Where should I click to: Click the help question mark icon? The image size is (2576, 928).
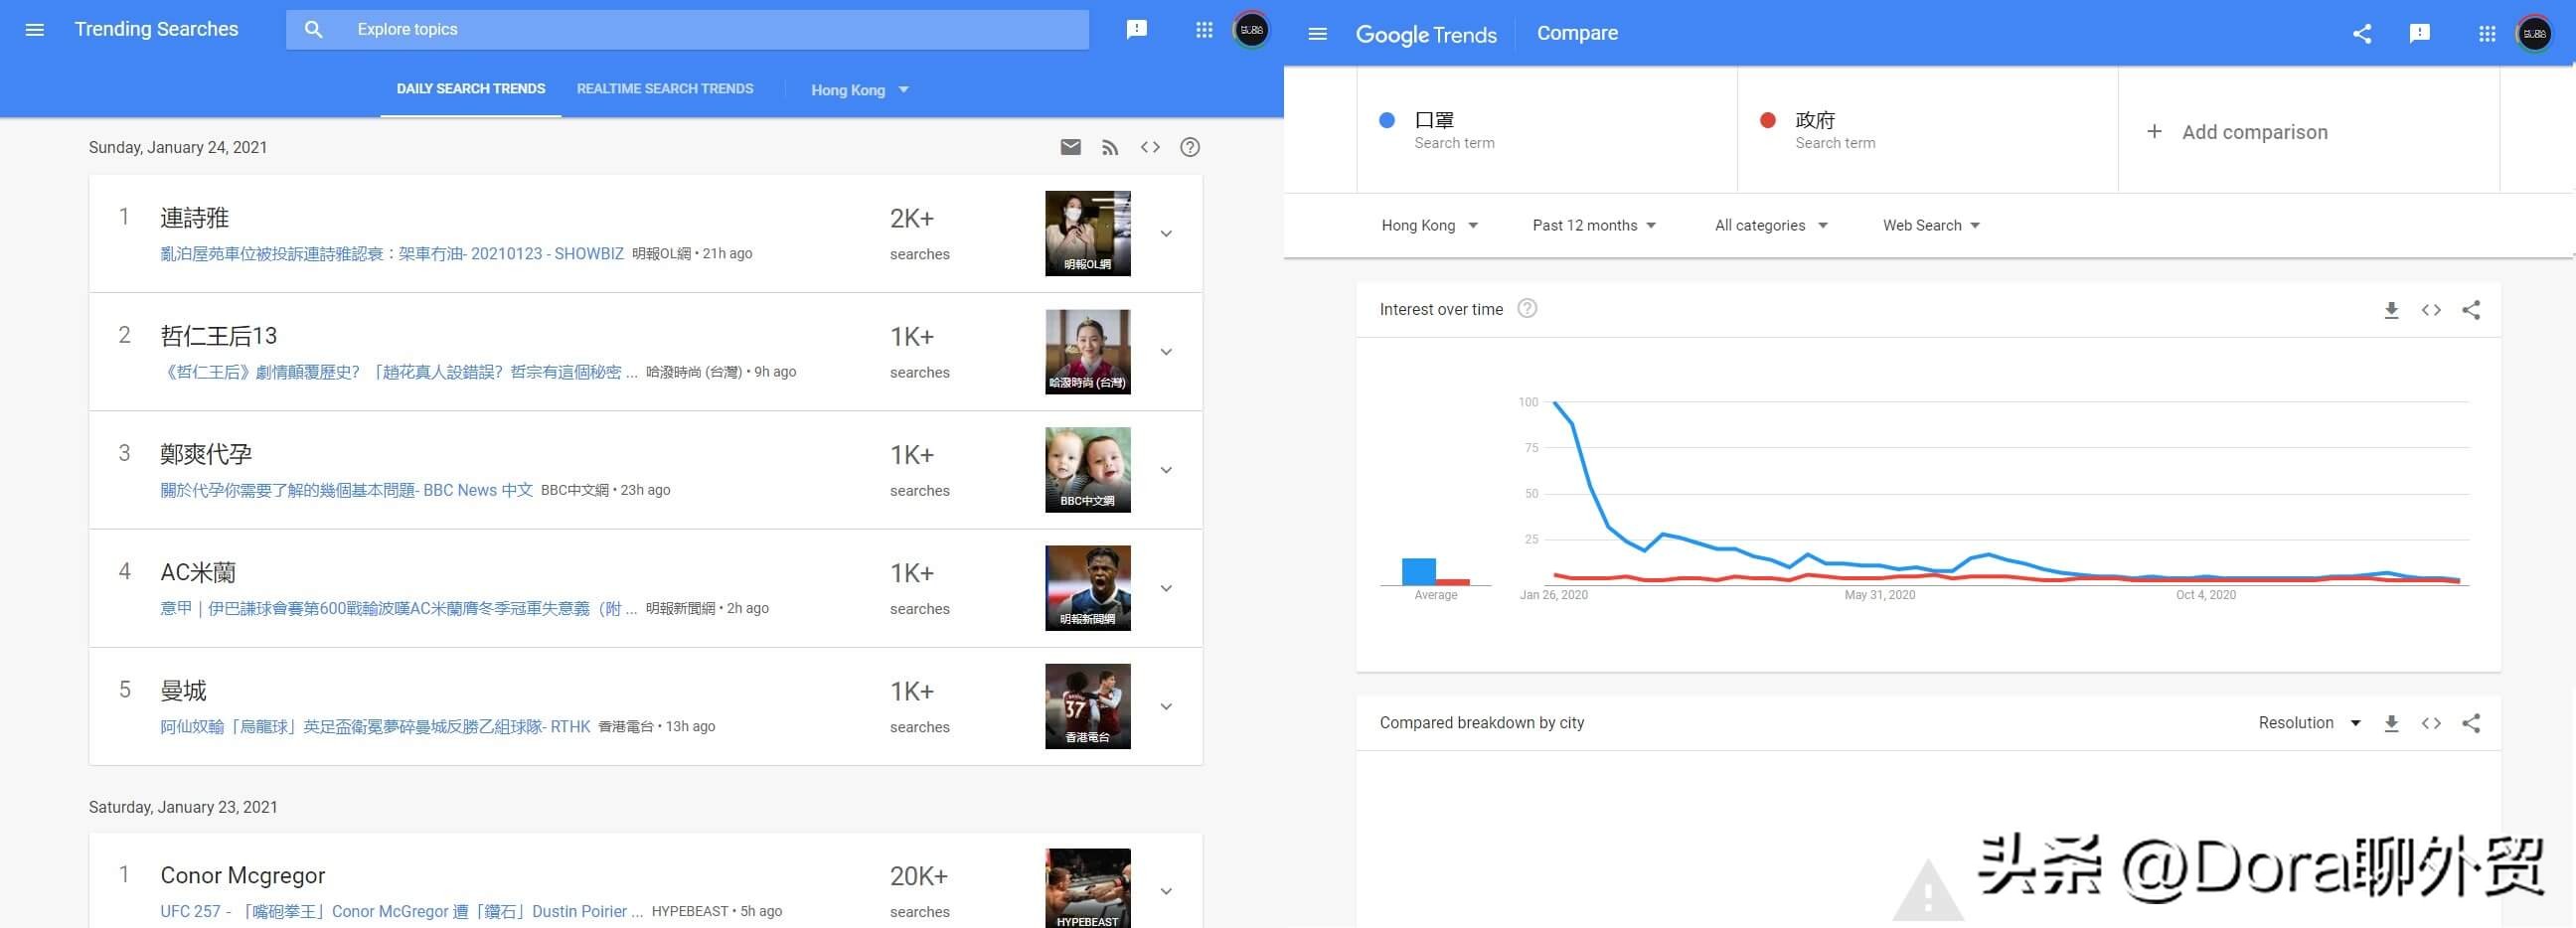click(x=1190, y=147)
